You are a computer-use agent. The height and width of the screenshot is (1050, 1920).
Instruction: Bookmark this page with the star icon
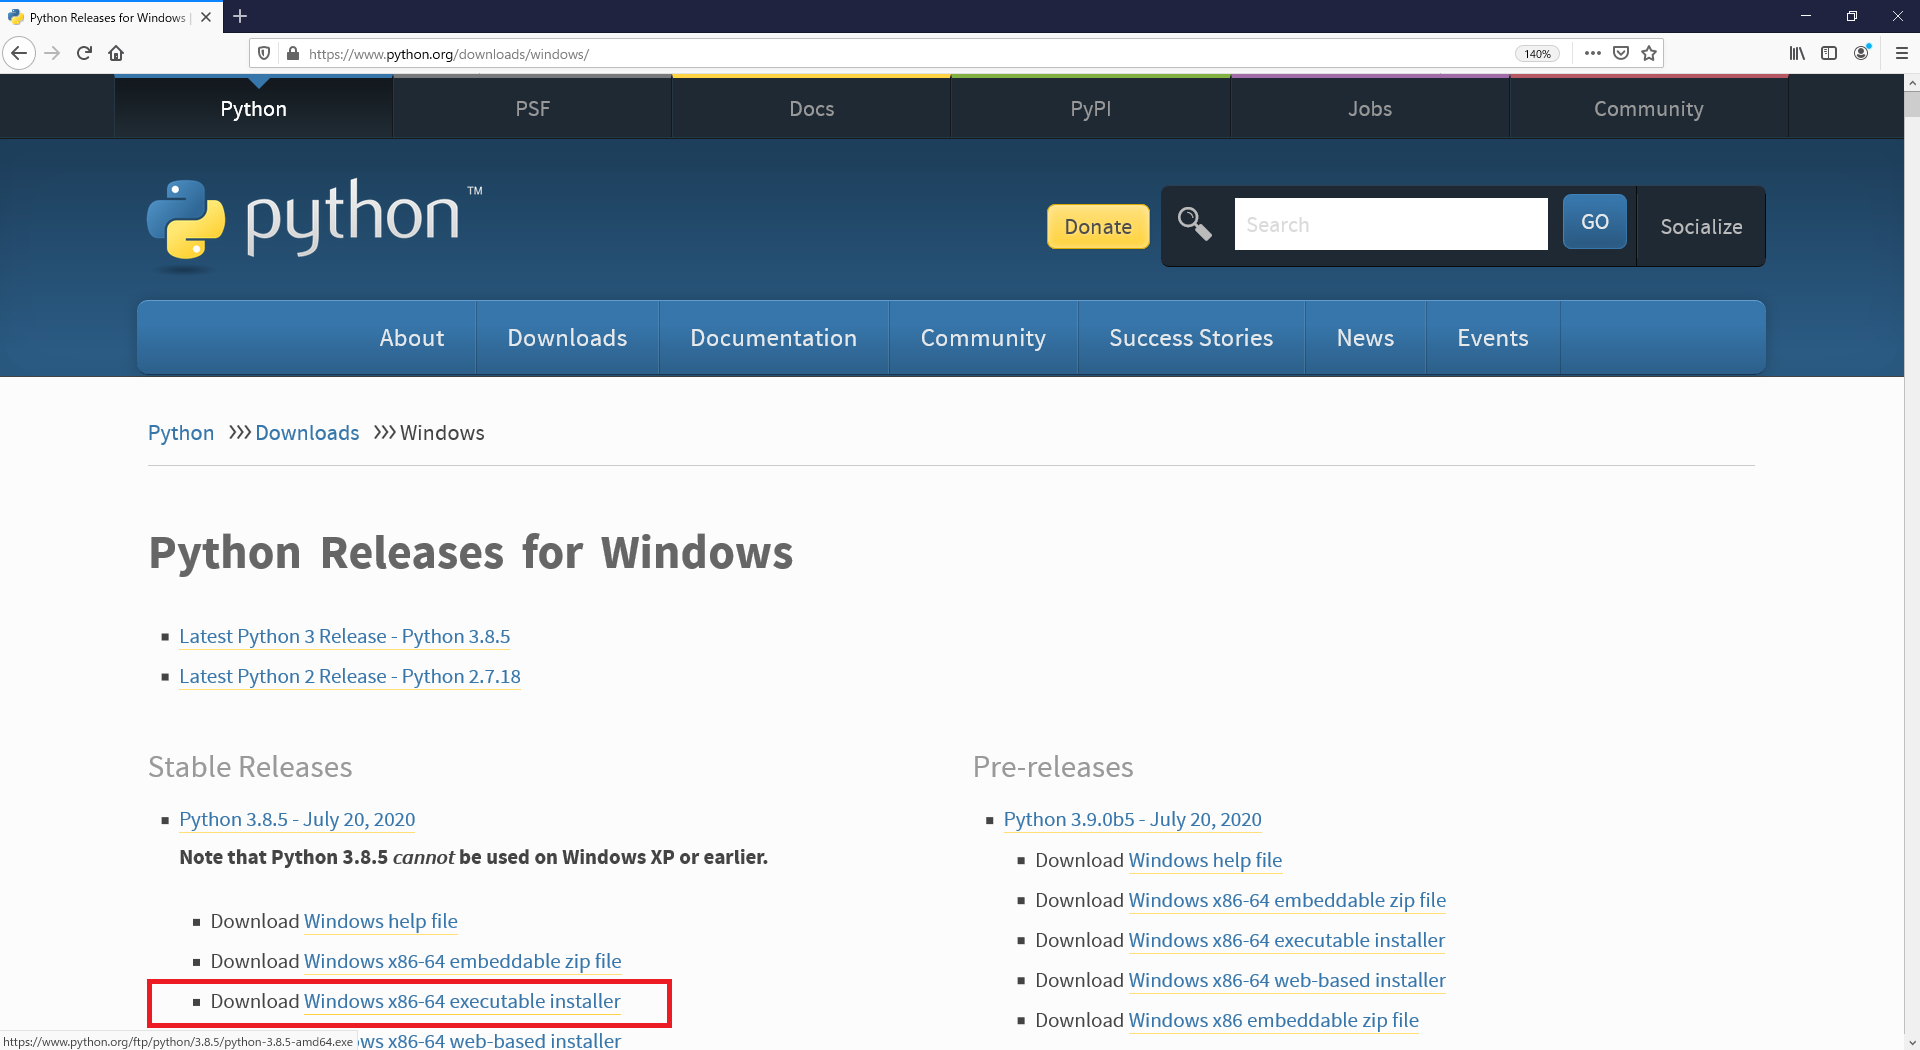pos(1649,53)
